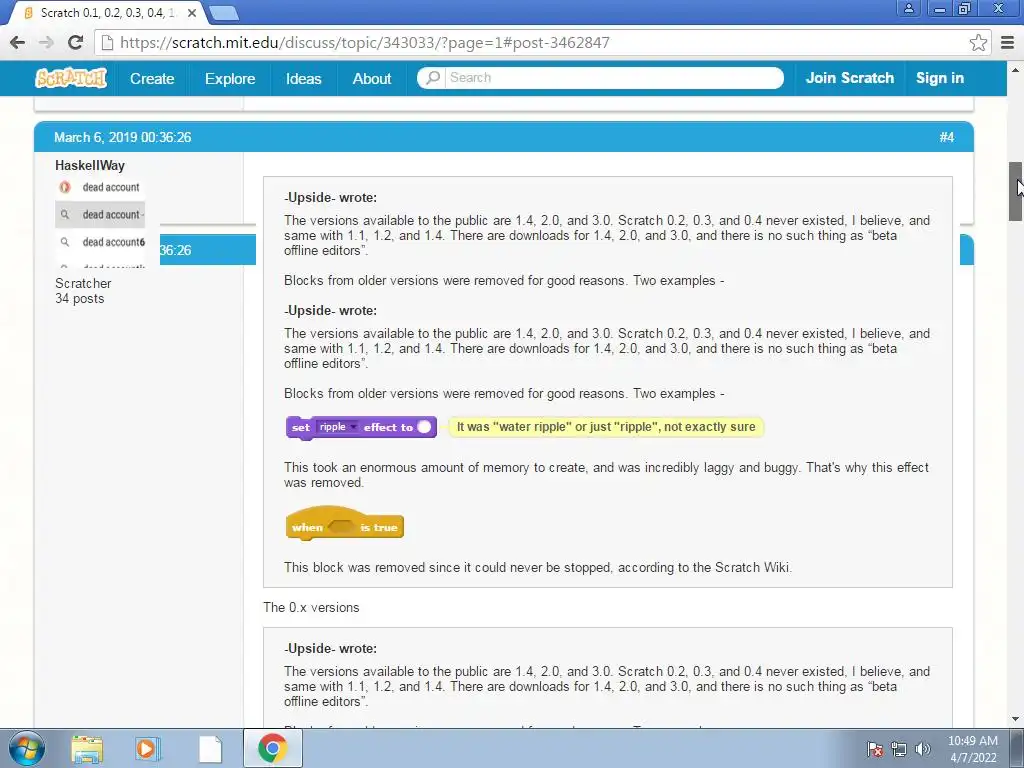1024x768 pixels.
Task: Click the yellow water ripple comment note
Action: (x=606, y=427)
